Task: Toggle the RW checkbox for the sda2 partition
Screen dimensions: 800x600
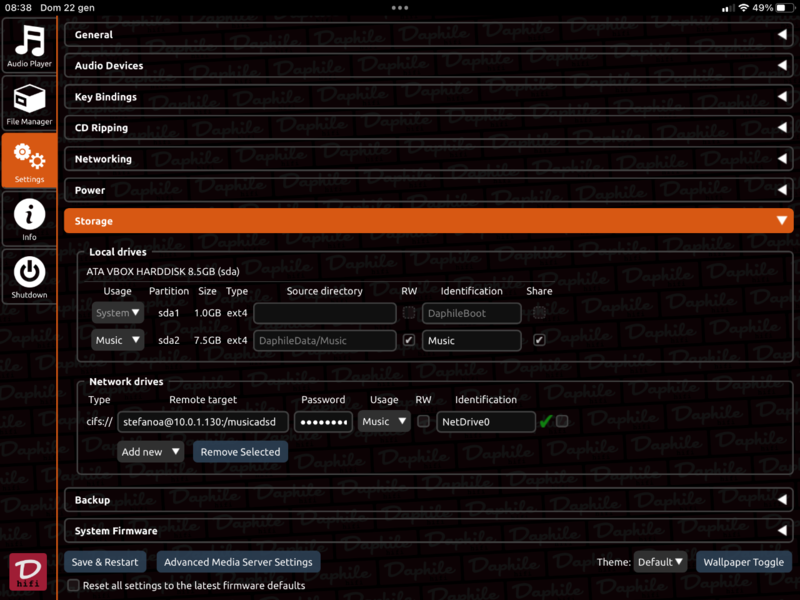Action: pos(408,340)
